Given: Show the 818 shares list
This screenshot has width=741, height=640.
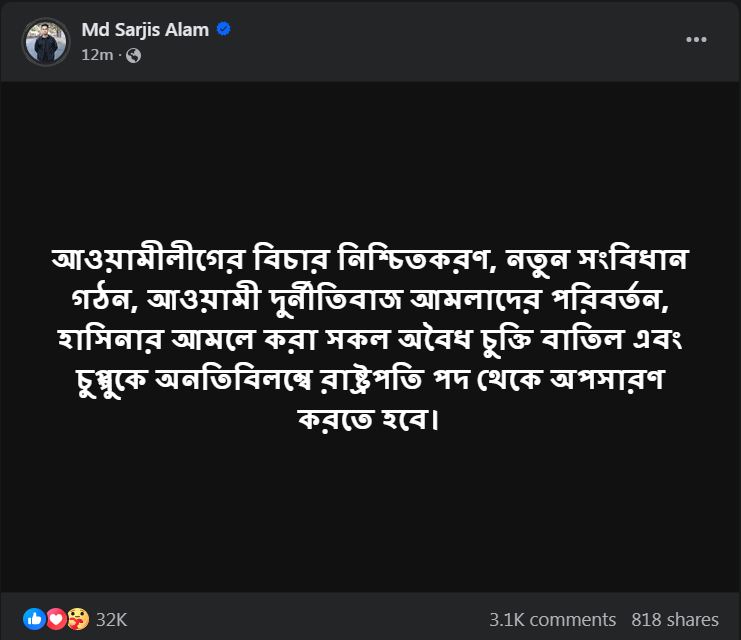Looking at the screenshot, I should (675, 620).
